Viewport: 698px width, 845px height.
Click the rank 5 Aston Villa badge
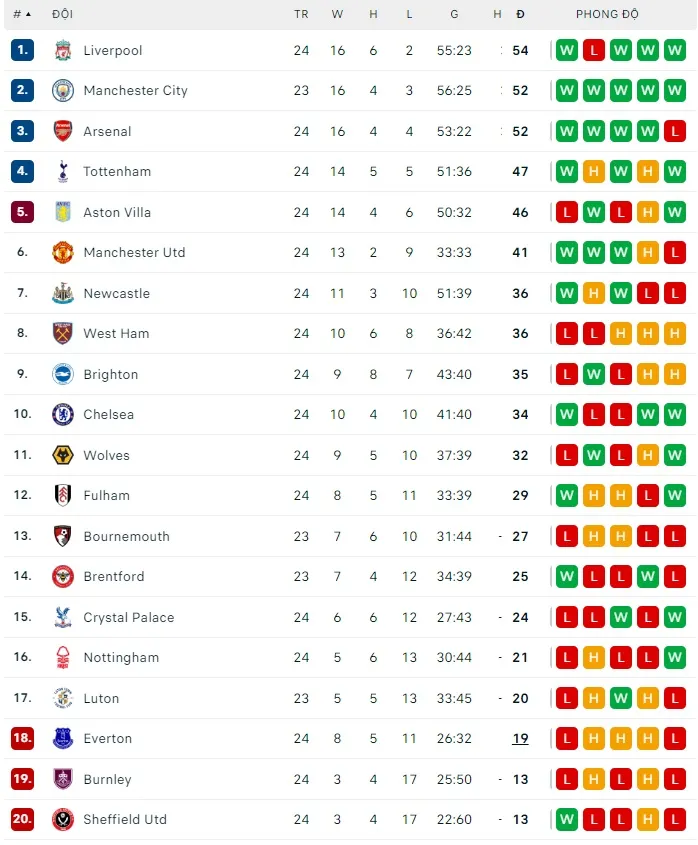22,212
